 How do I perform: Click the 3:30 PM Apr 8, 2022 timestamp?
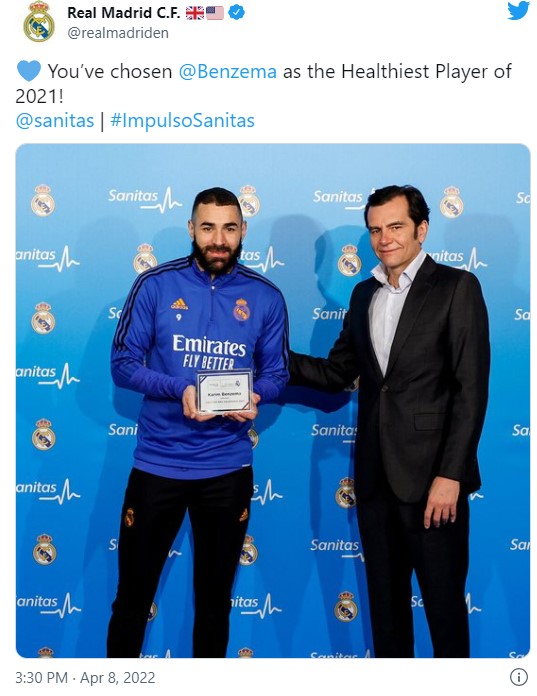click(x=85, y=678)
